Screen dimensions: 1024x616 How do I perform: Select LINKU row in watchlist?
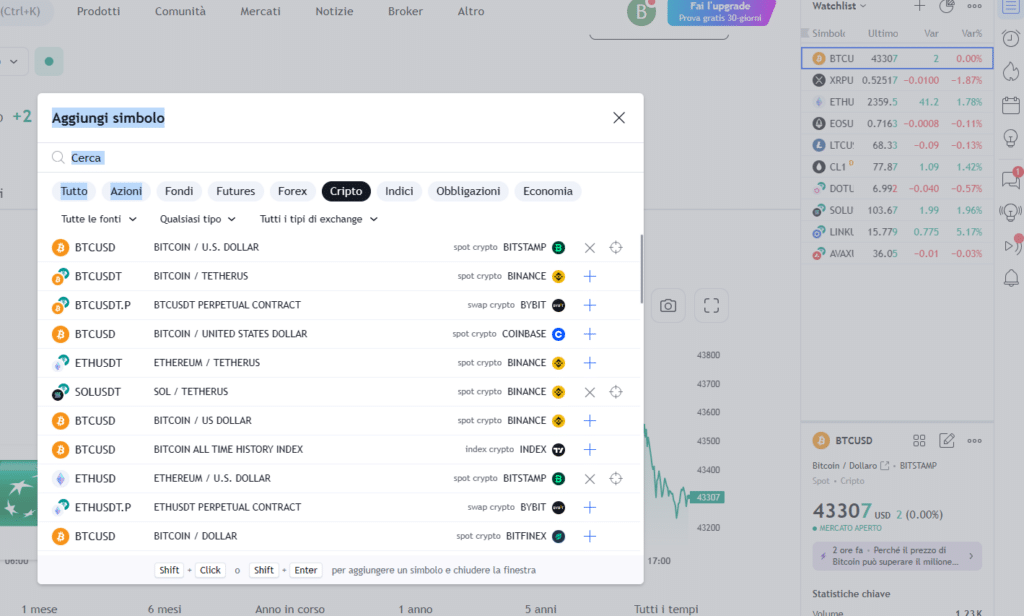897,232
